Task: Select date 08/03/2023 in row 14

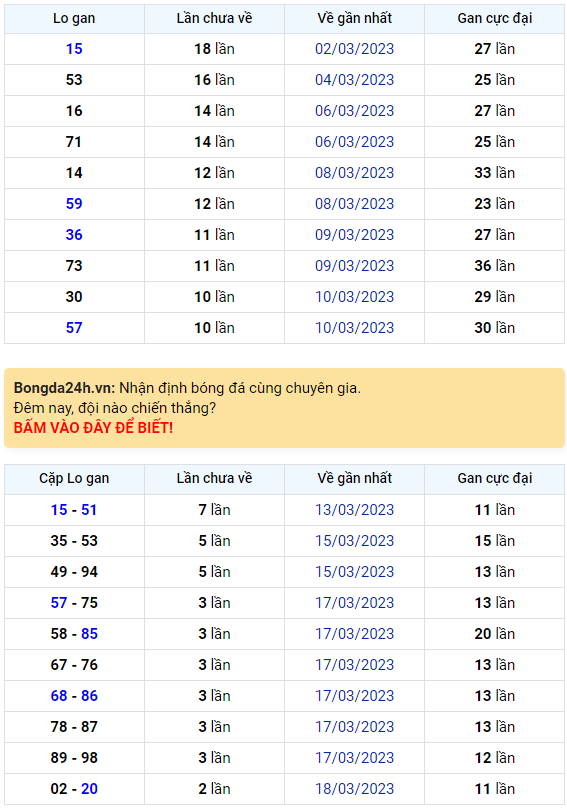Action: [x=355, y=173]
